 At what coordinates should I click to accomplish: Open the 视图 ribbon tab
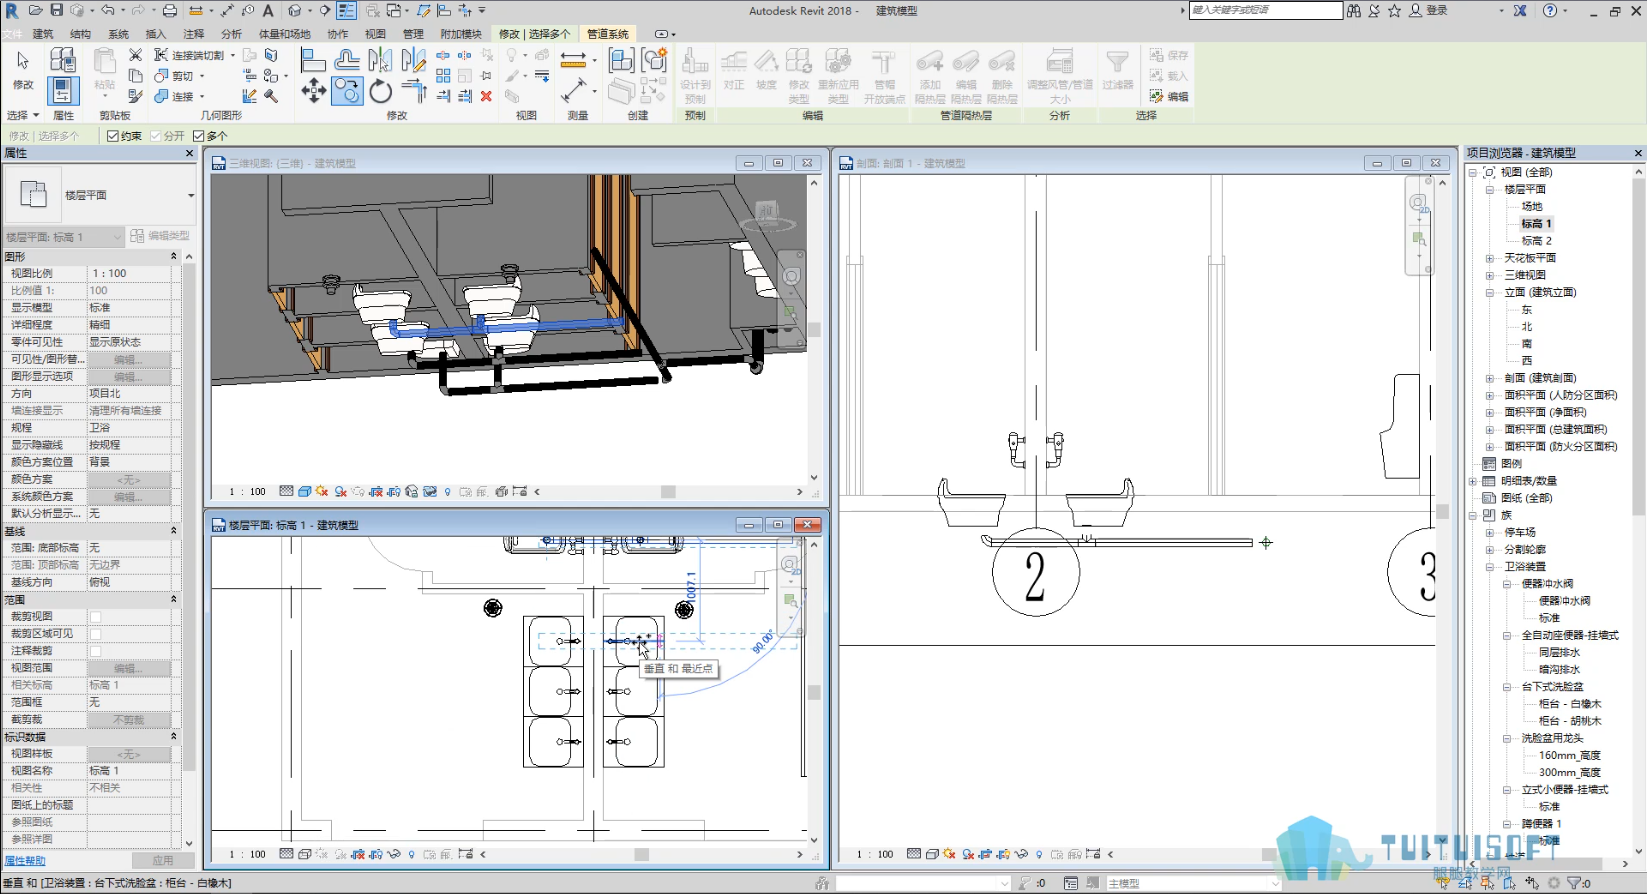coord(375,34)
